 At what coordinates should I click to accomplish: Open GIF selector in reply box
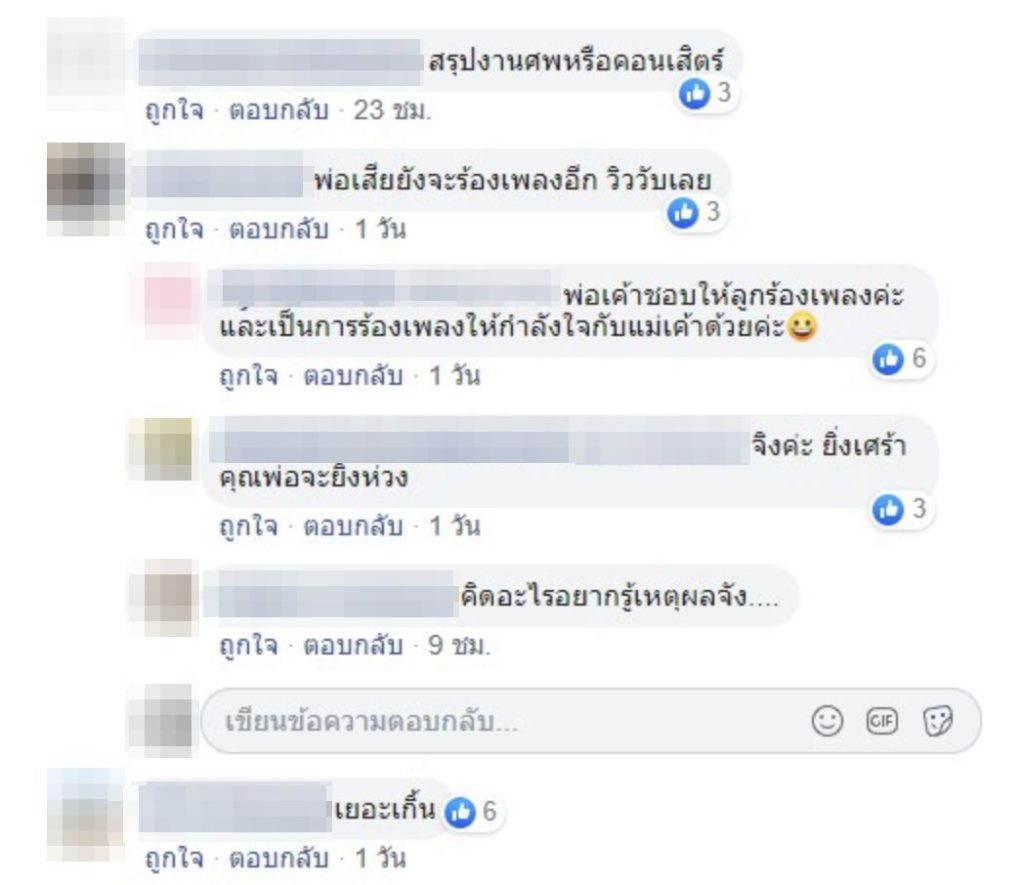coord(882,721)
